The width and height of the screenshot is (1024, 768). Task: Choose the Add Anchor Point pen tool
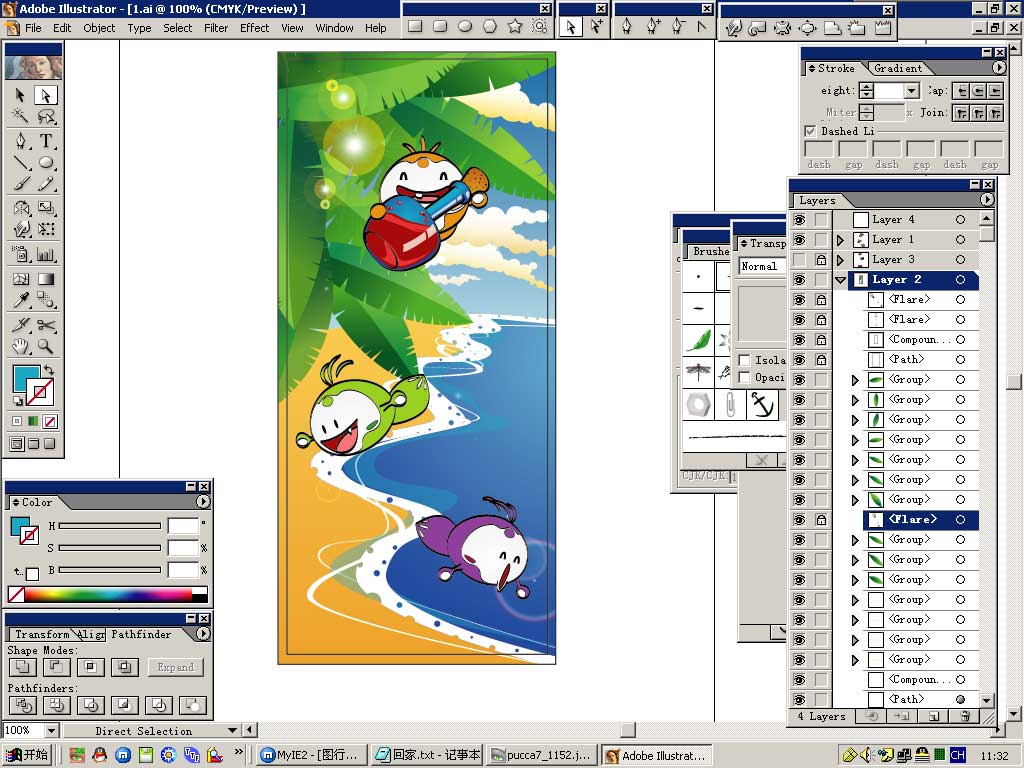click(x=652, y=27)
